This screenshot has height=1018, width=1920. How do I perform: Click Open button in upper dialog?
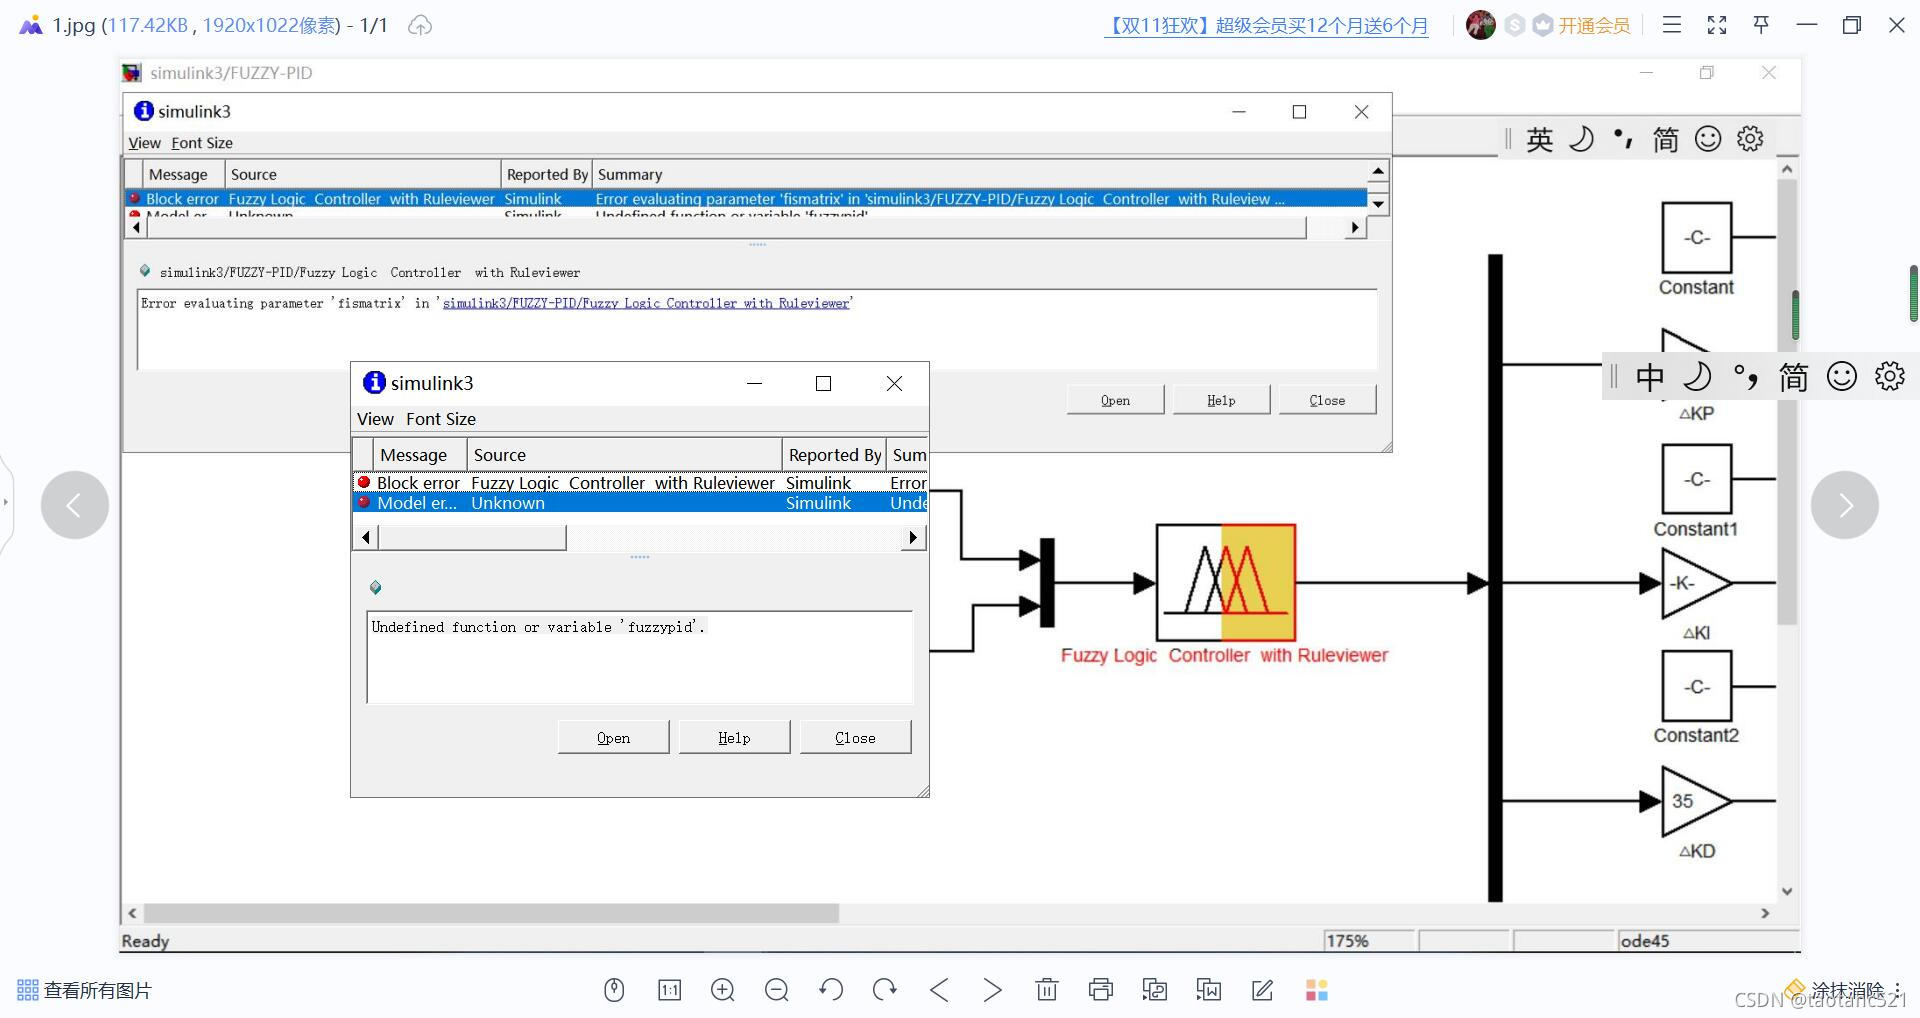1115,400
